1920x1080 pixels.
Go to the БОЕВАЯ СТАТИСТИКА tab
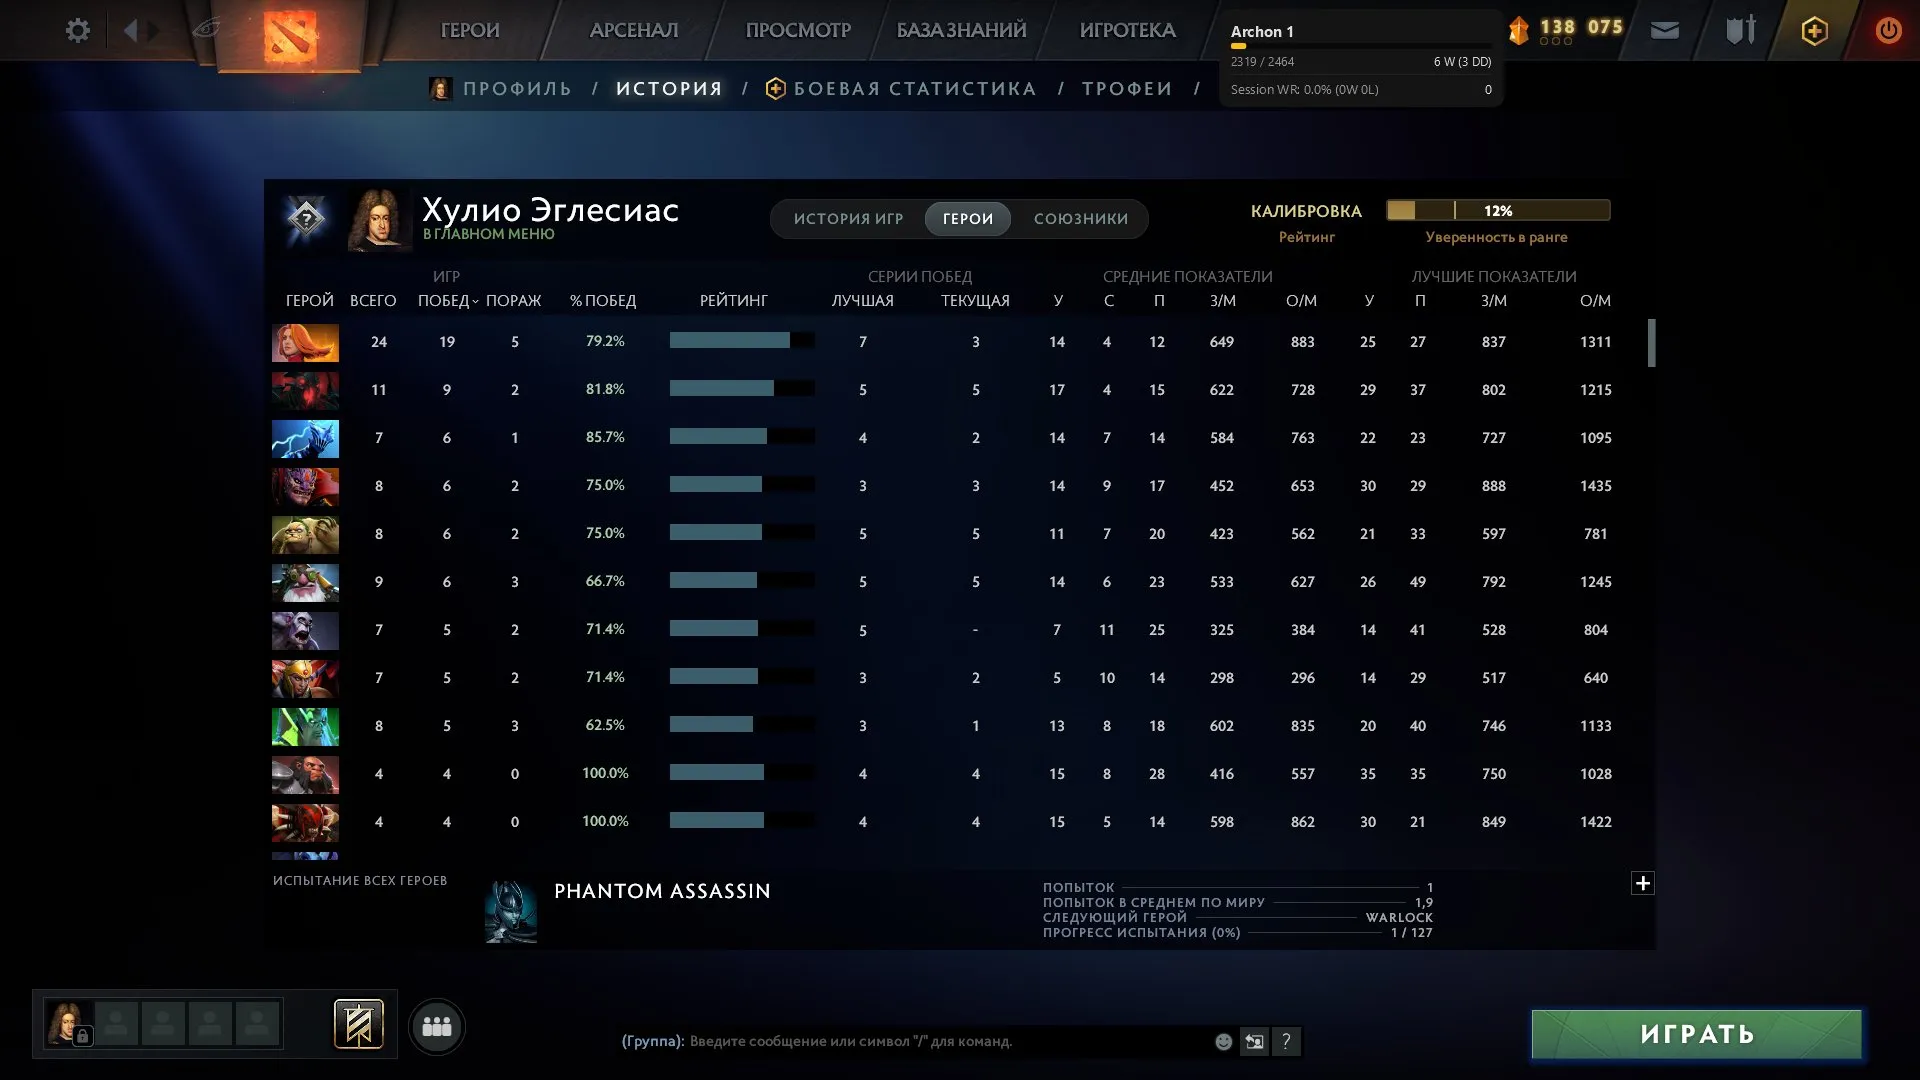click(915, 89)
